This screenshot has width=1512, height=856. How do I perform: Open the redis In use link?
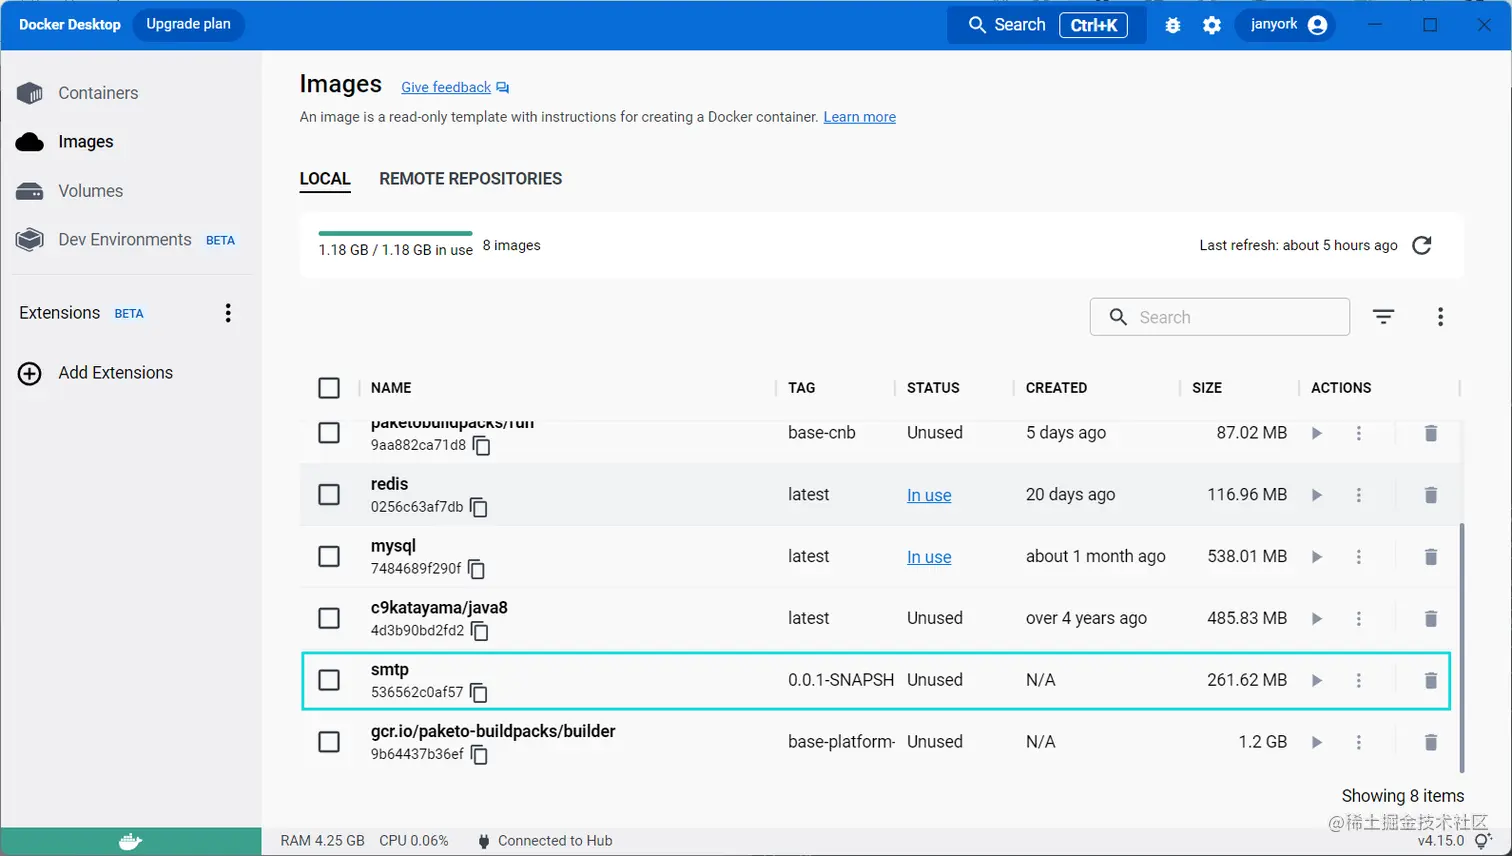click(x=929, y=495)
